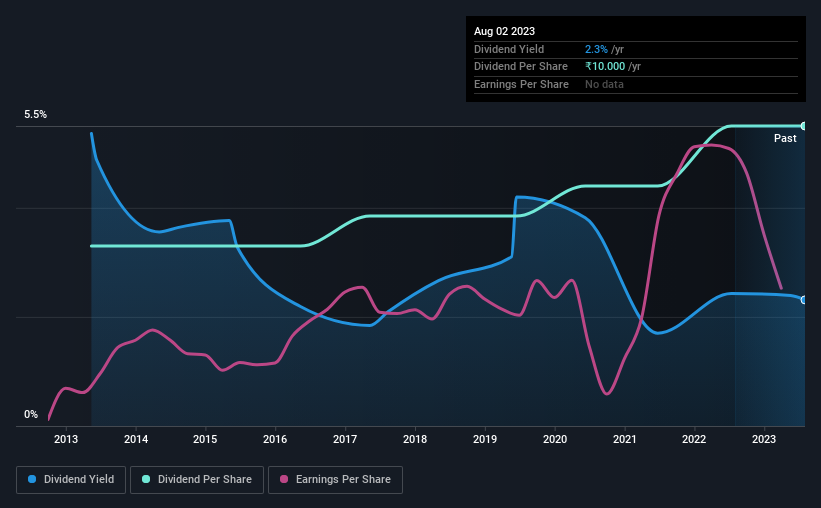Click the pink Earnings Per Share legend dot

(x=284, y=479)
